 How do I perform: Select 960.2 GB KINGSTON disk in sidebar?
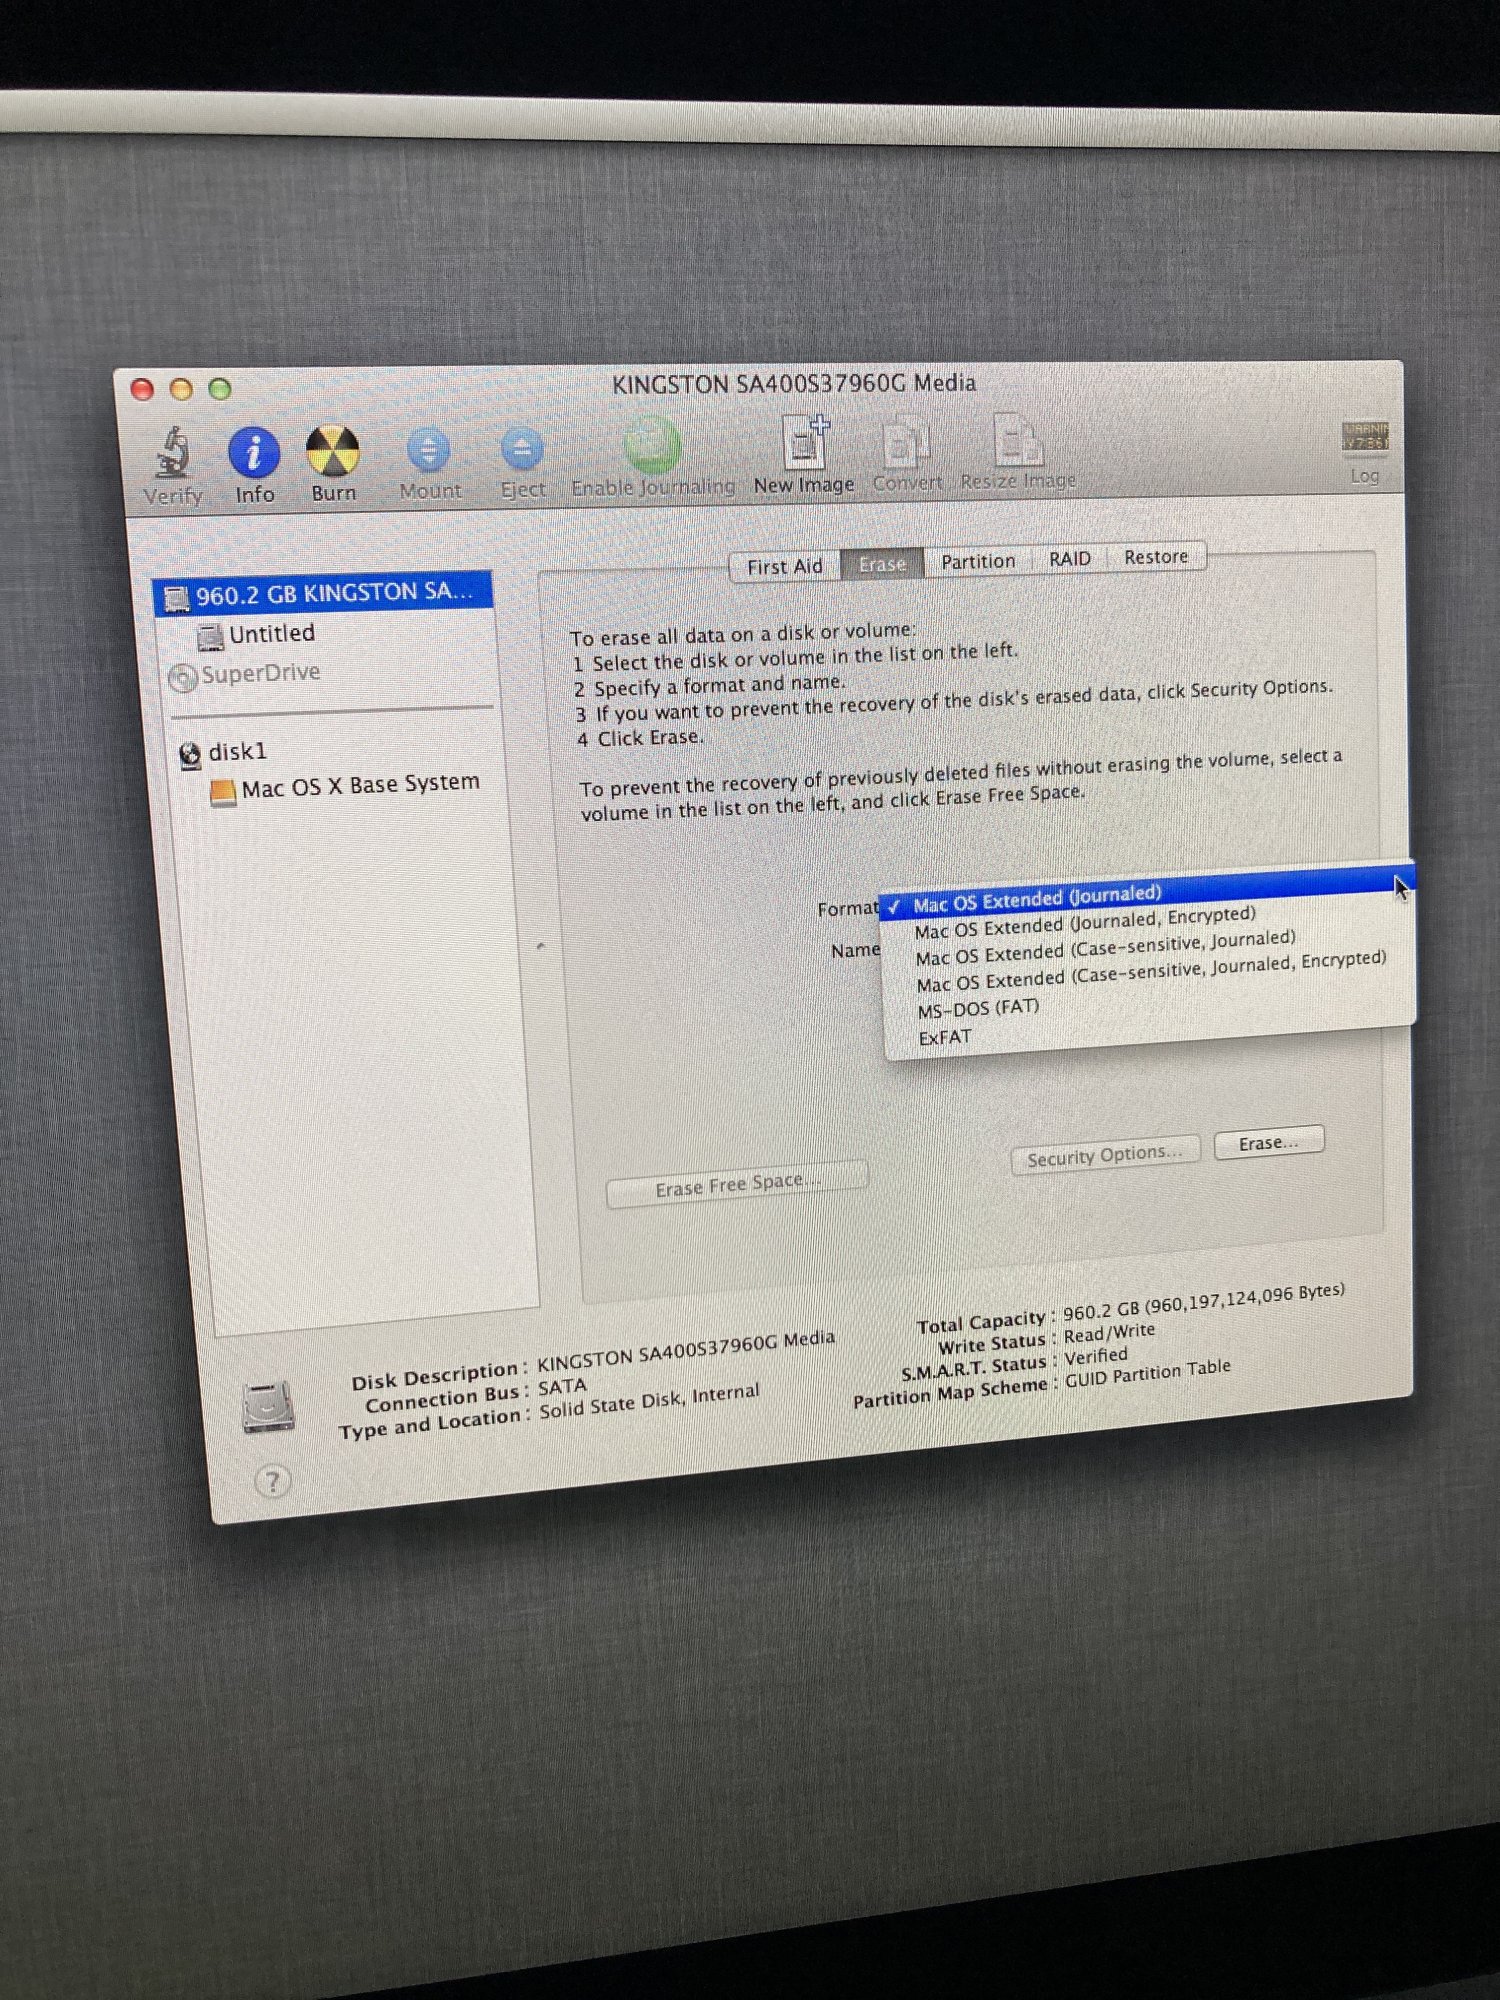(x=323, y=593)
